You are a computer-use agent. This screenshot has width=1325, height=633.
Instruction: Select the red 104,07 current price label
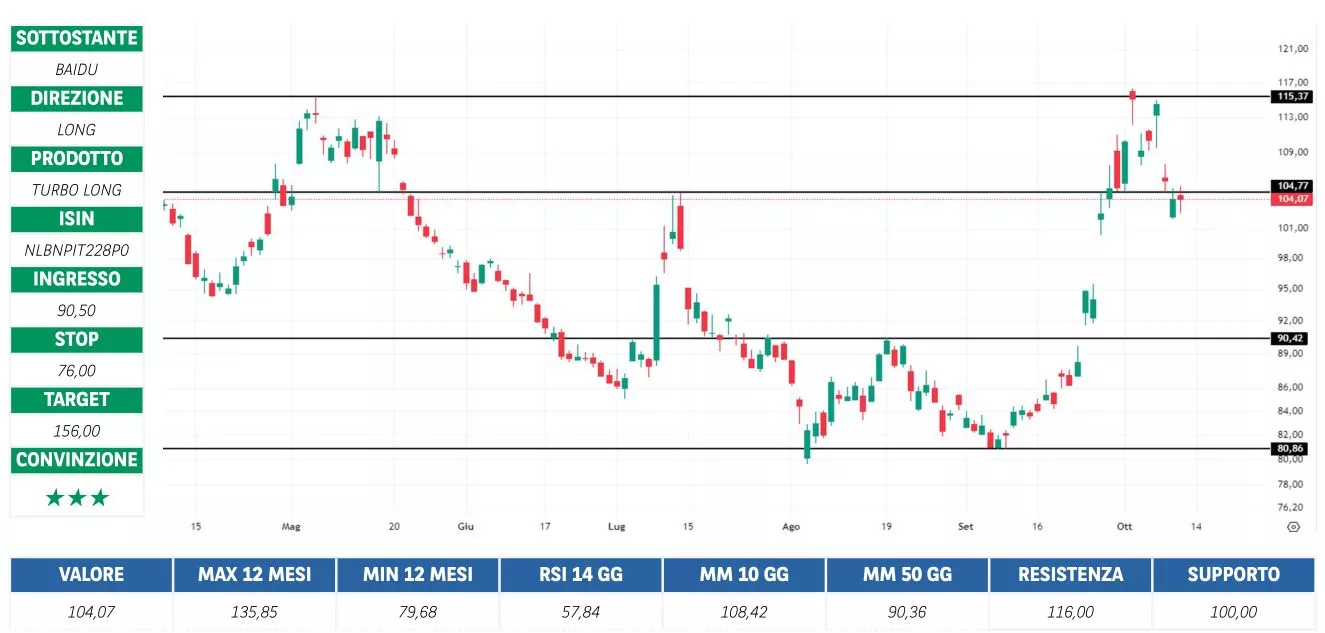pos(1292,199)
